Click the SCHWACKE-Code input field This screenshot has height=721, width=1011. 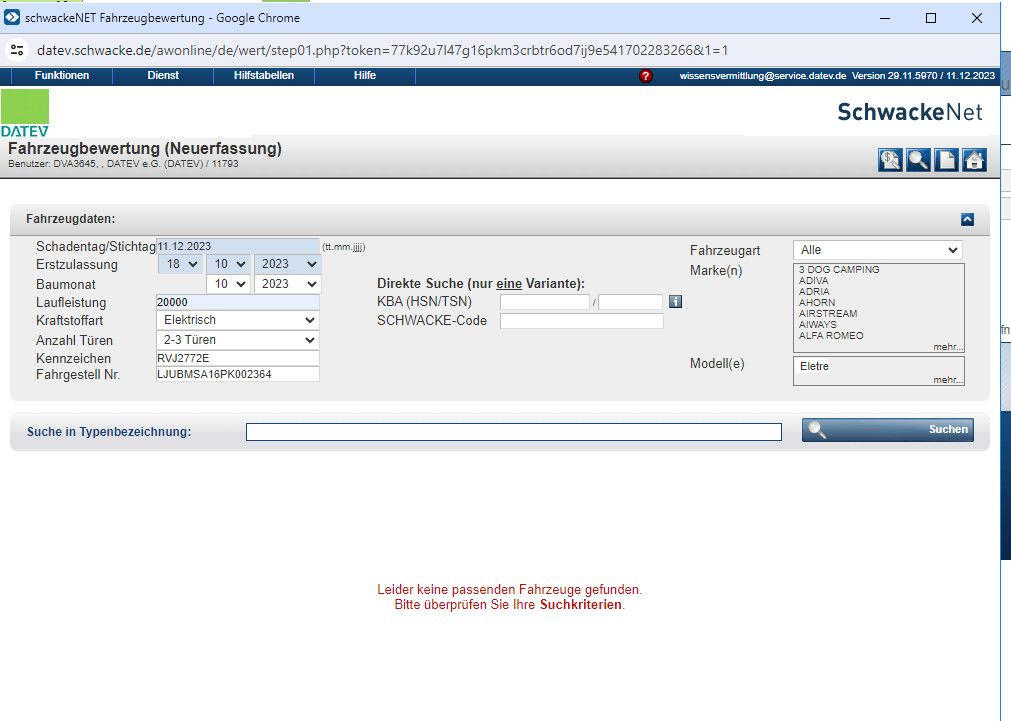tap(581, 321)
